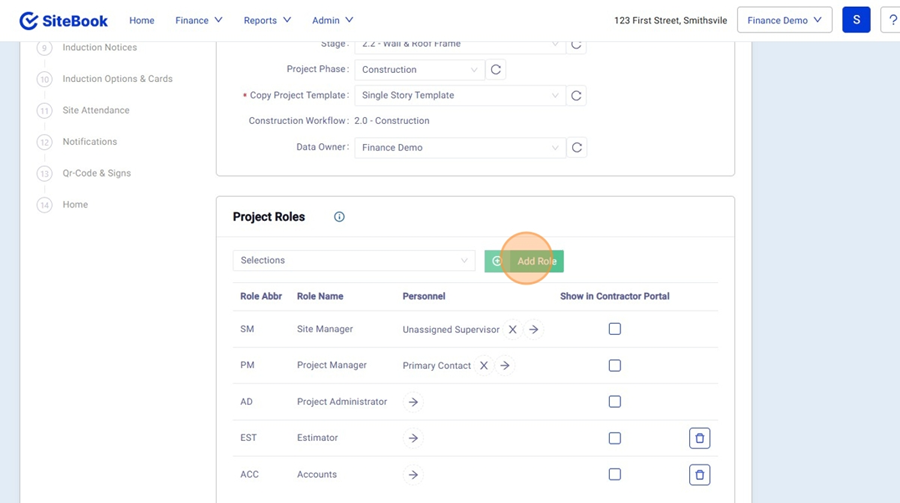Click refresh icon next to Data Owner
The width and height of the screenshot is (900, 503).
click(576, 148)
